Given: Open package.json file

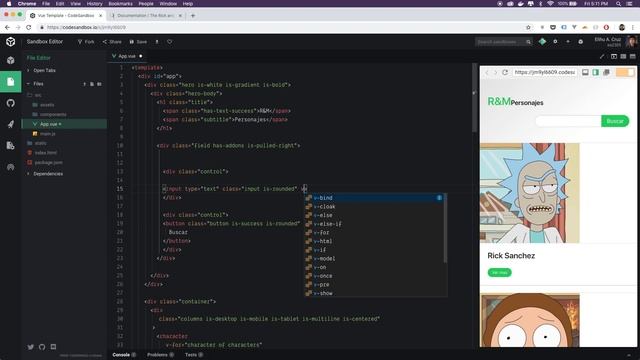Looking at the screenshot, I should pos(64,162).
